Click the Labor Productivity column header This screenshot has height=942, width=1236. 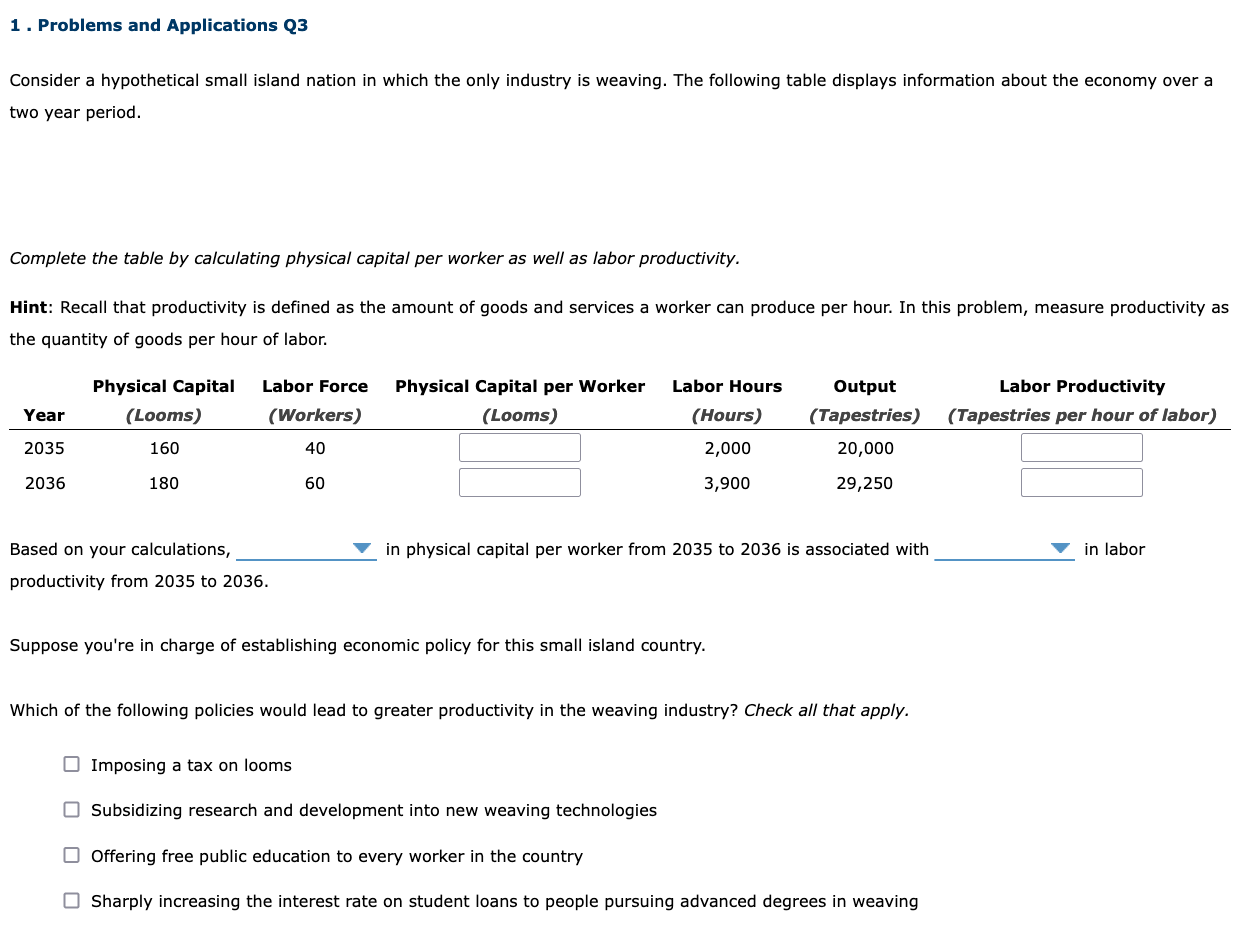point(1081,386)
